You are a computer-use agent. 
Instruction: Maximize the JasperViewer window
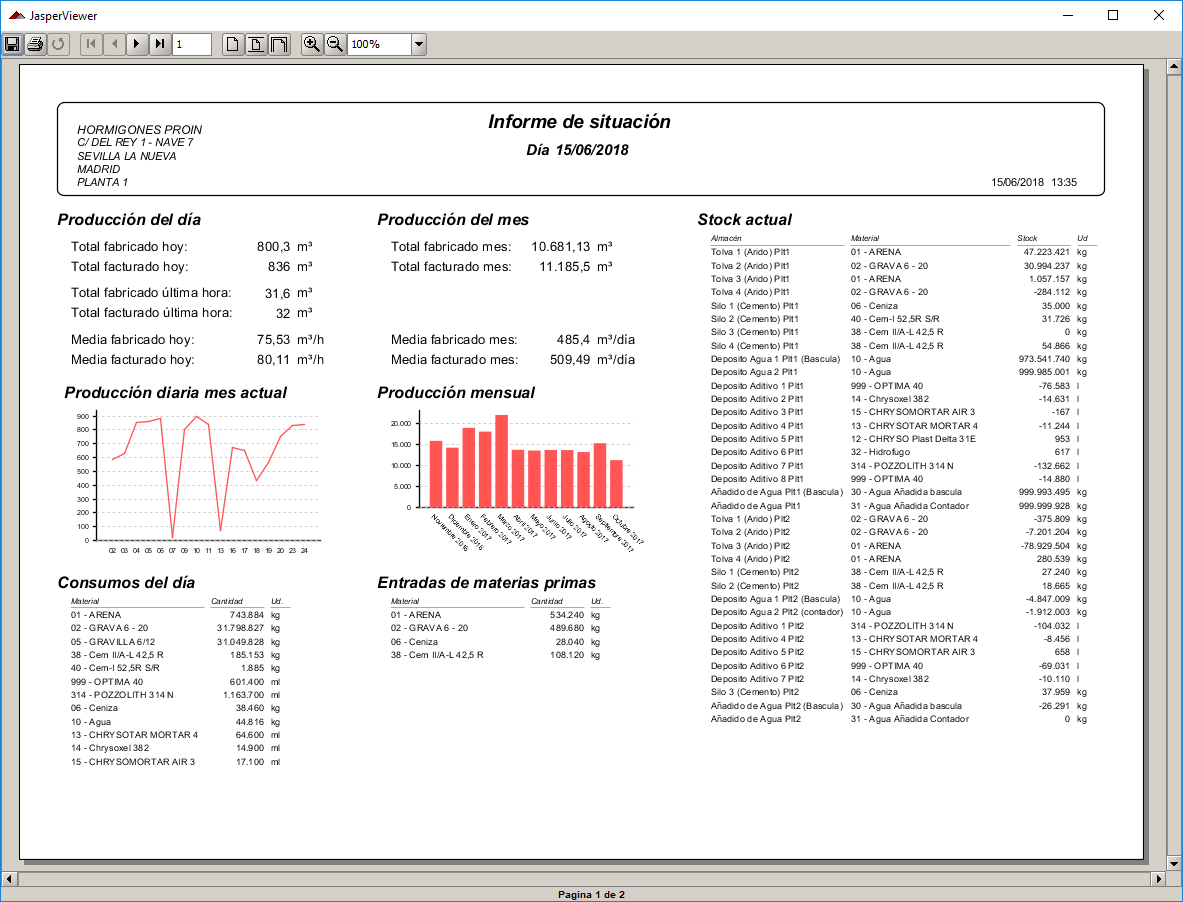click(1113, 15)
